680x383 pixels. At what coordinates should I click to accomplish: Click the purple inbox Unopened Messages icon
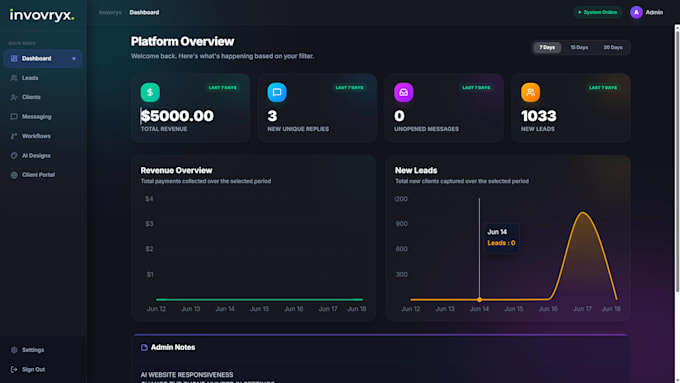(404, 92)
